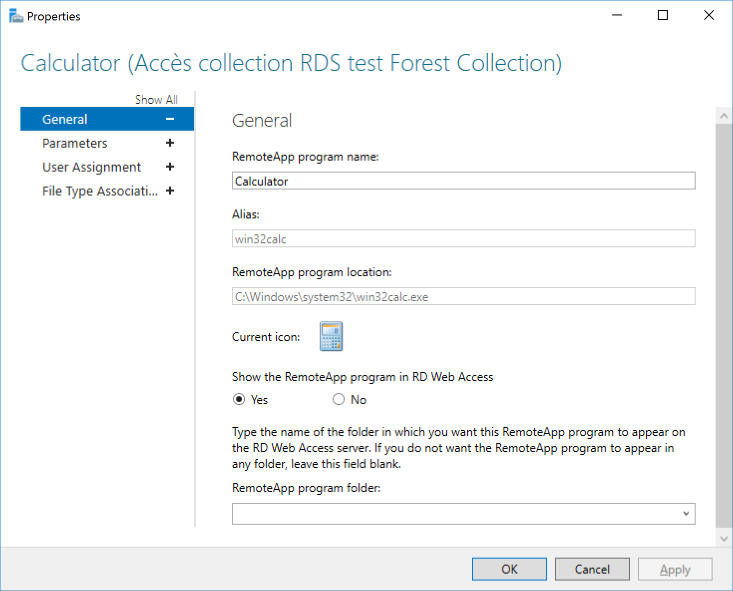Click the scrollbar up arrow

724,115
